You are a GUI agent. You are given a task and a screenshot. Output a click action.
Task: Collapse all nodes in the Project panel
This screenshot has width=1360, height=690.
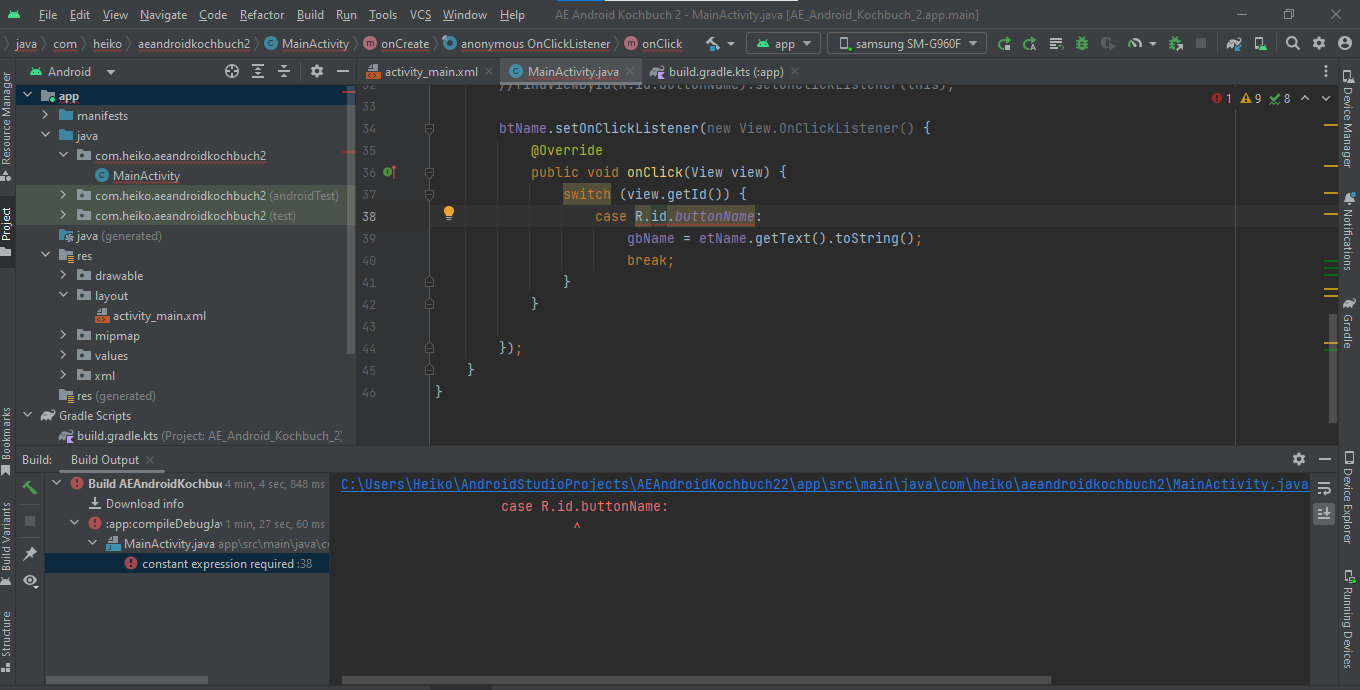coord(283,71)
